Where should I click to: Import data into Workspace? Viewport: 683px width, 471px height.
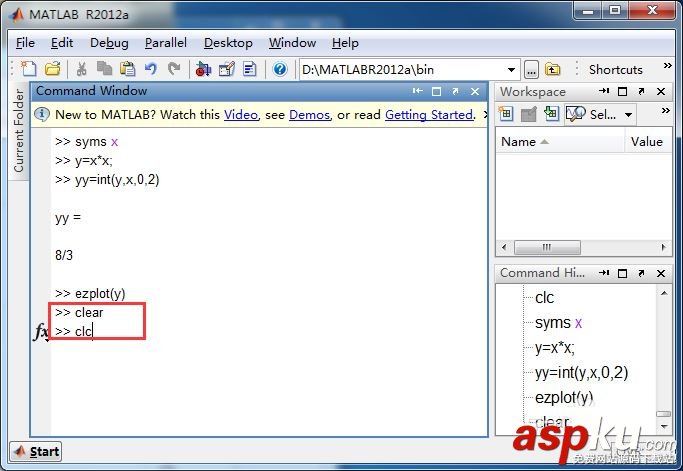pos(551,114)
